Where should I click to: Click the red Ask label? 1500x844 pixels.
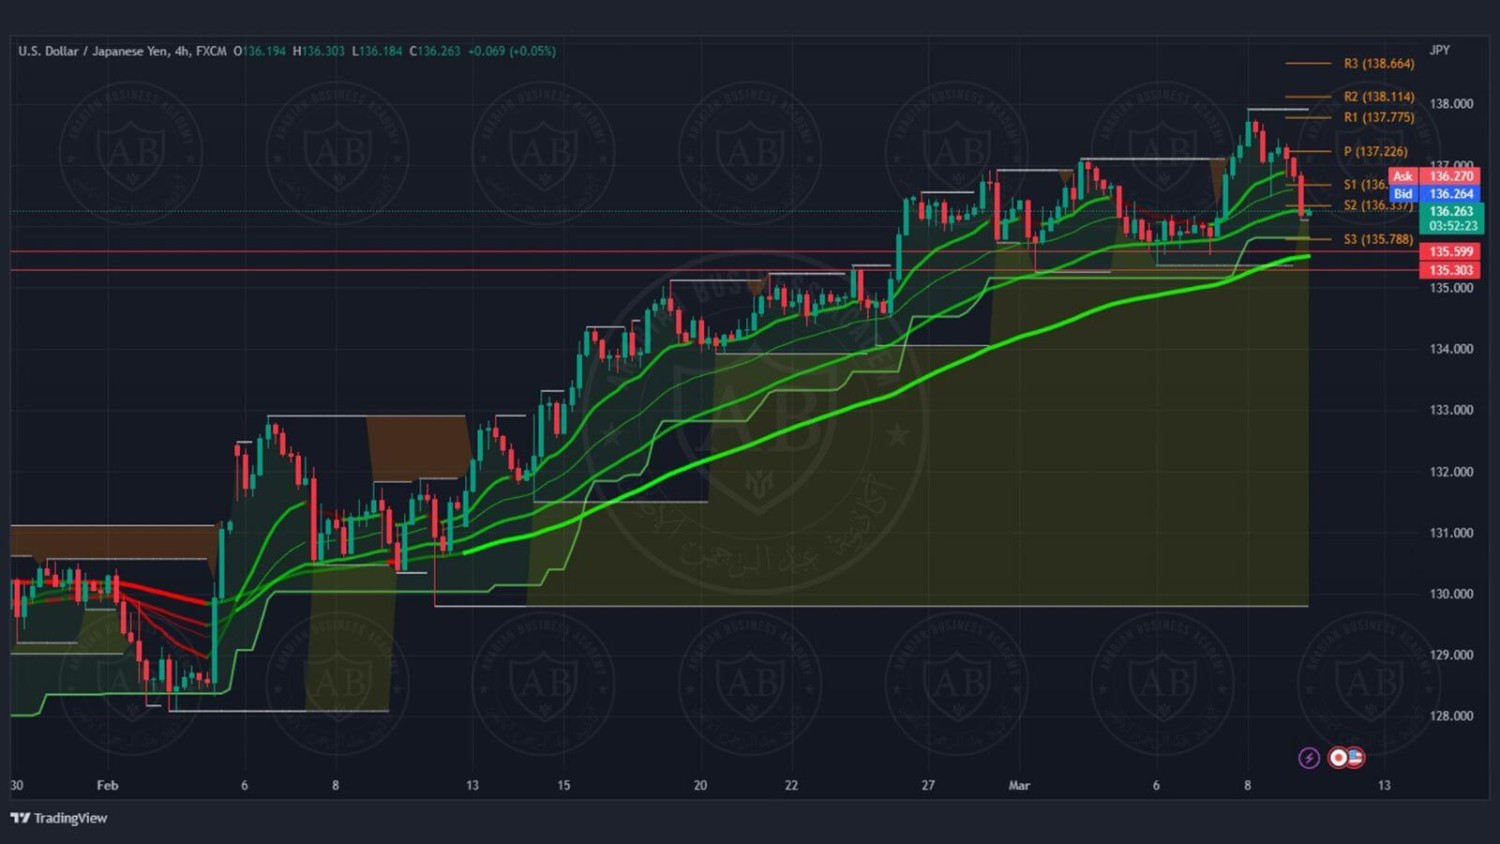click(1403, 176)
